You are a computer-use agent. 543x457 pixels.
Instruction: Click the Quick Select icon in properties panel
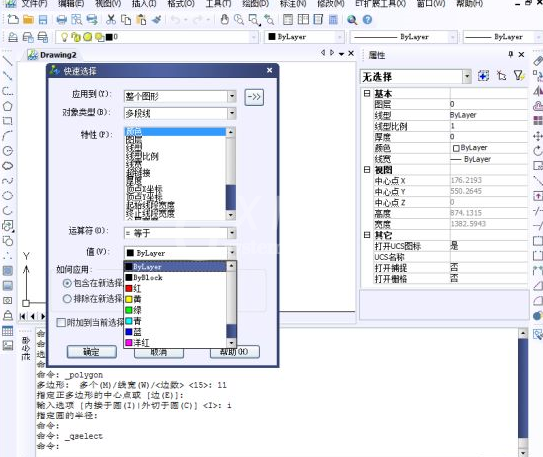click(518, 75)
